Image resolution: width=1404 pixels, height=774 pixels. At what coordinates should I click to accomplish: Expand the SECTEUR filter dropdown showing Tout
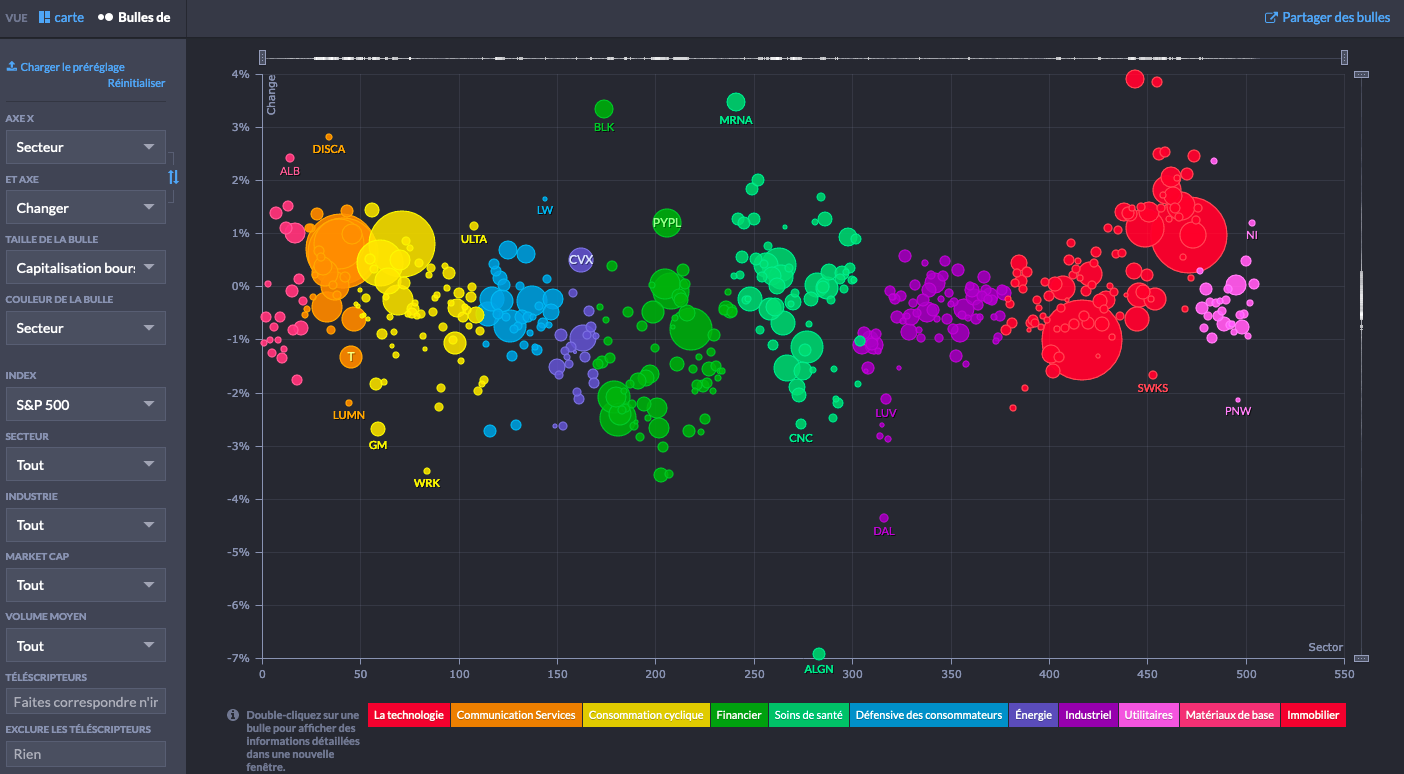coord(86,465)
